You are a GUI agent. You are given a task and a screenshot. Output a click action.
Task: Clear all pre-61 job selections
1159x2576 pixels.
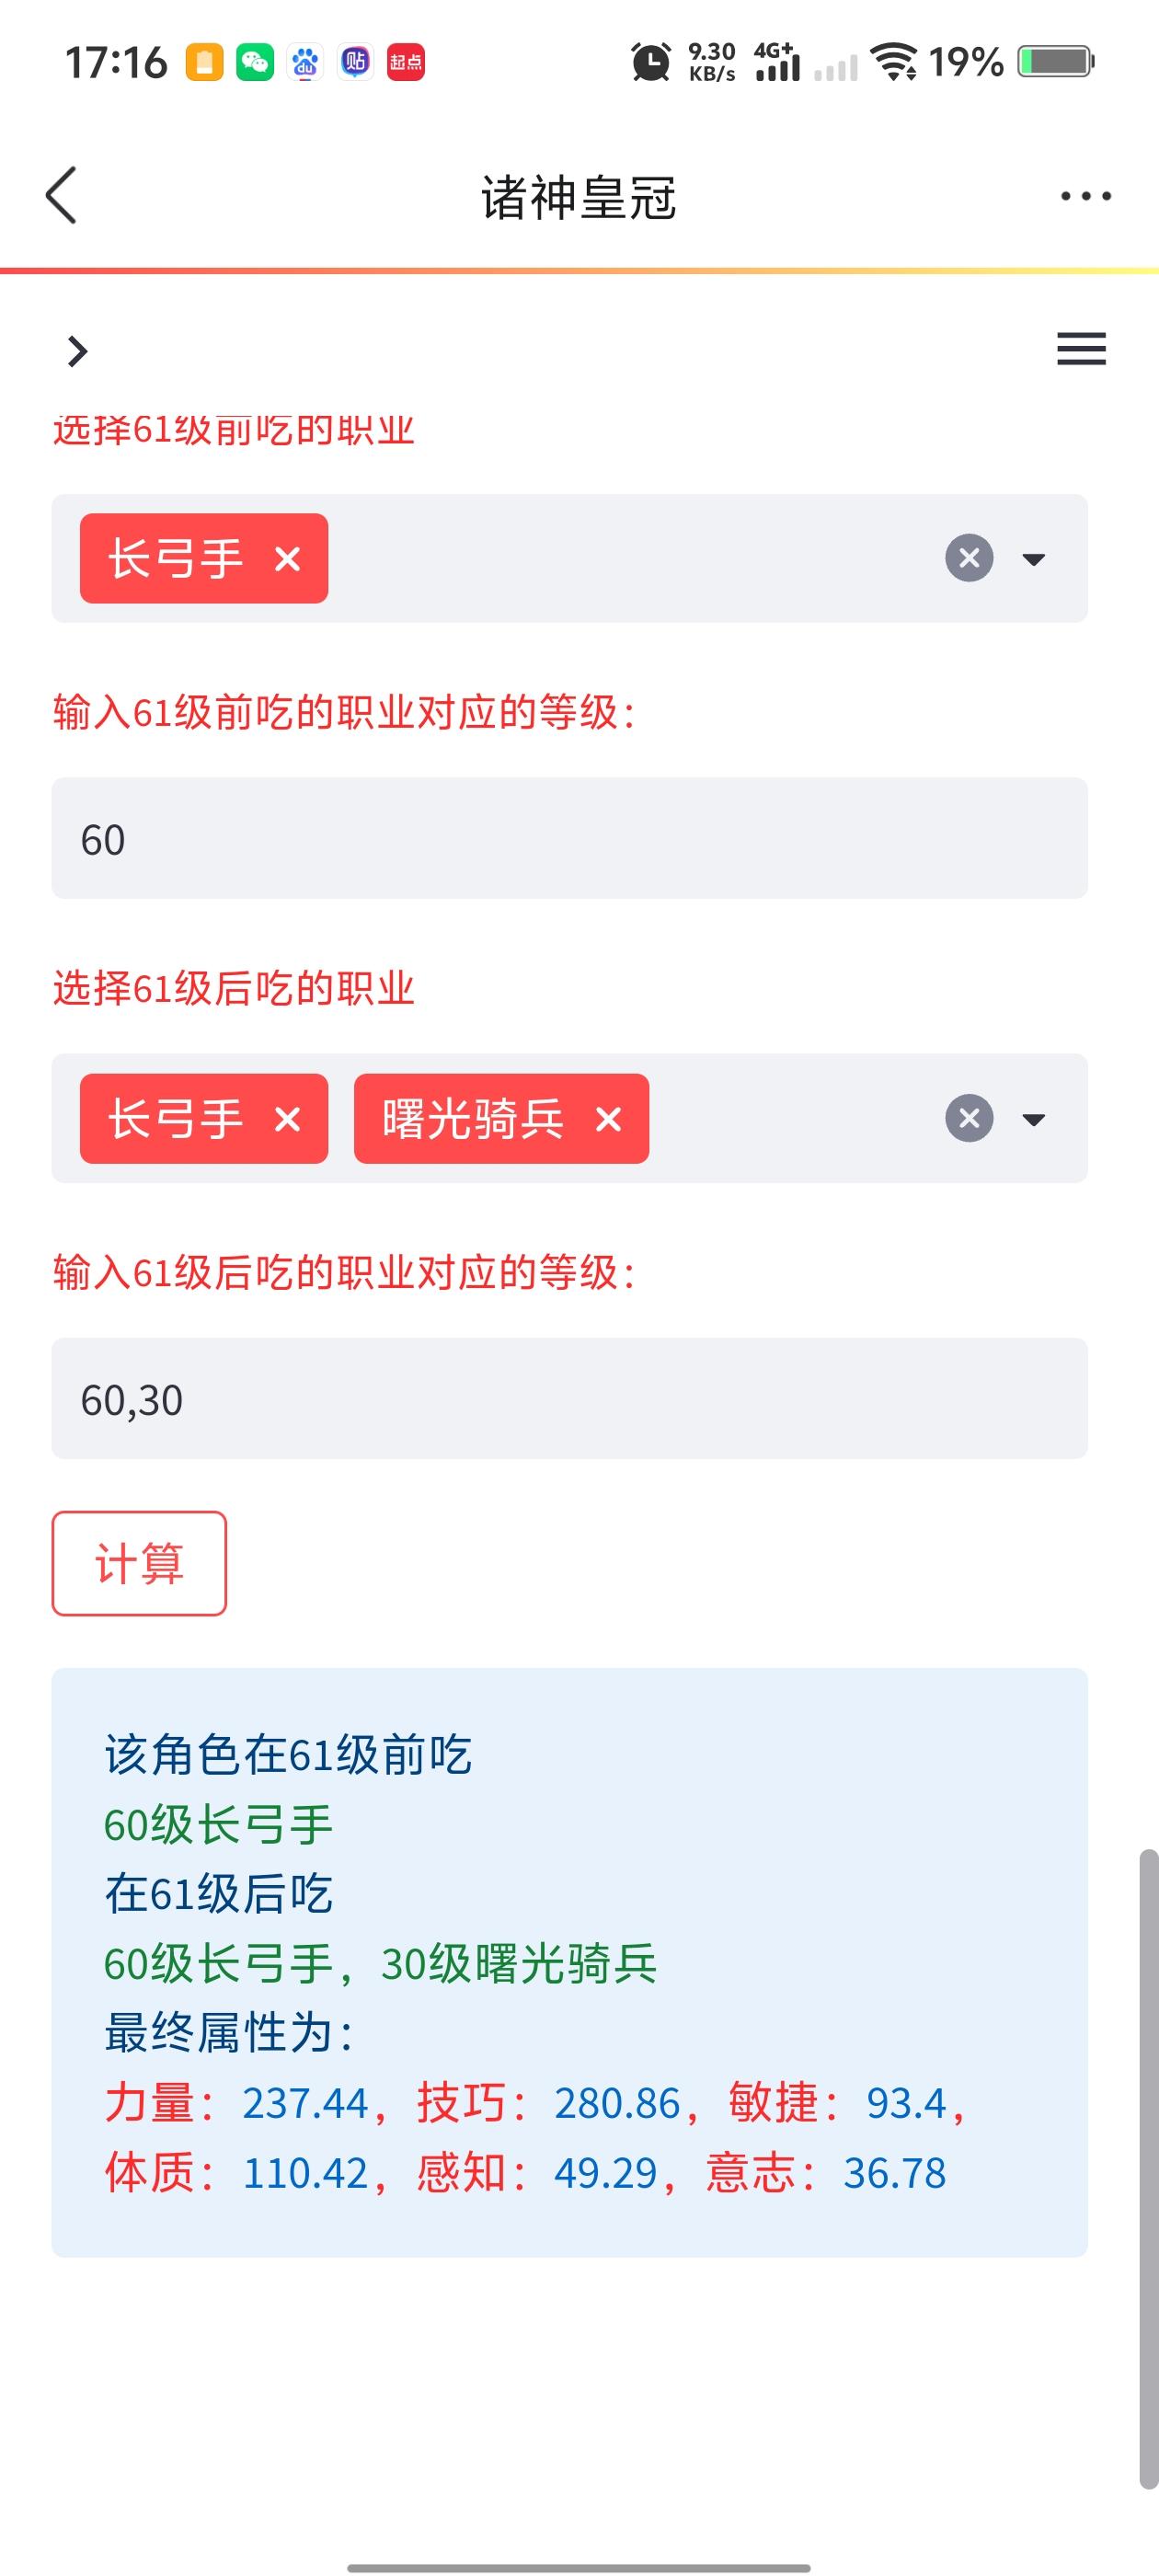[x=969, y=558]
